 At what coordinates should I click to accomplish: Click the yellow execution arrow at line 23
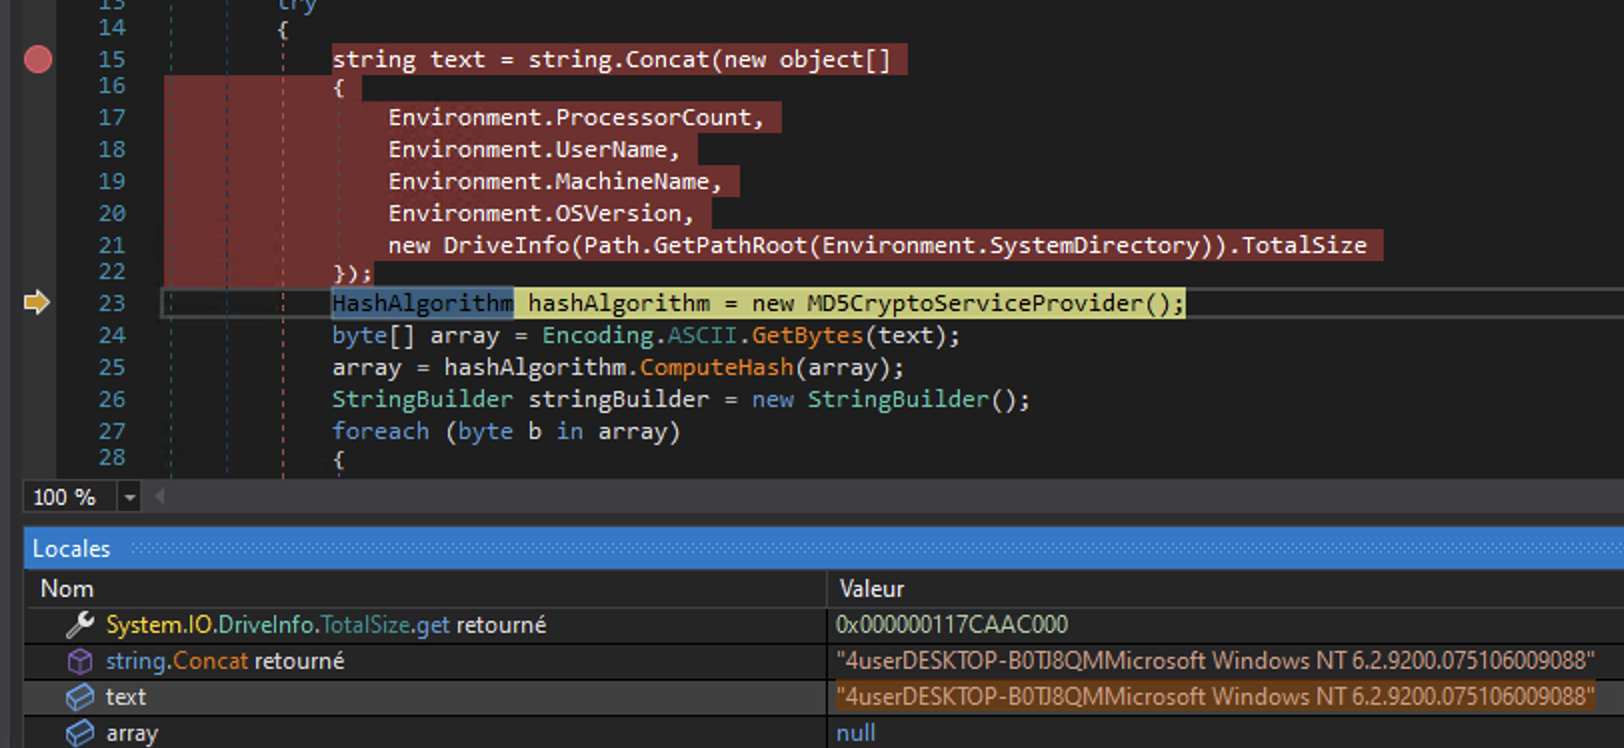(37, 302)
